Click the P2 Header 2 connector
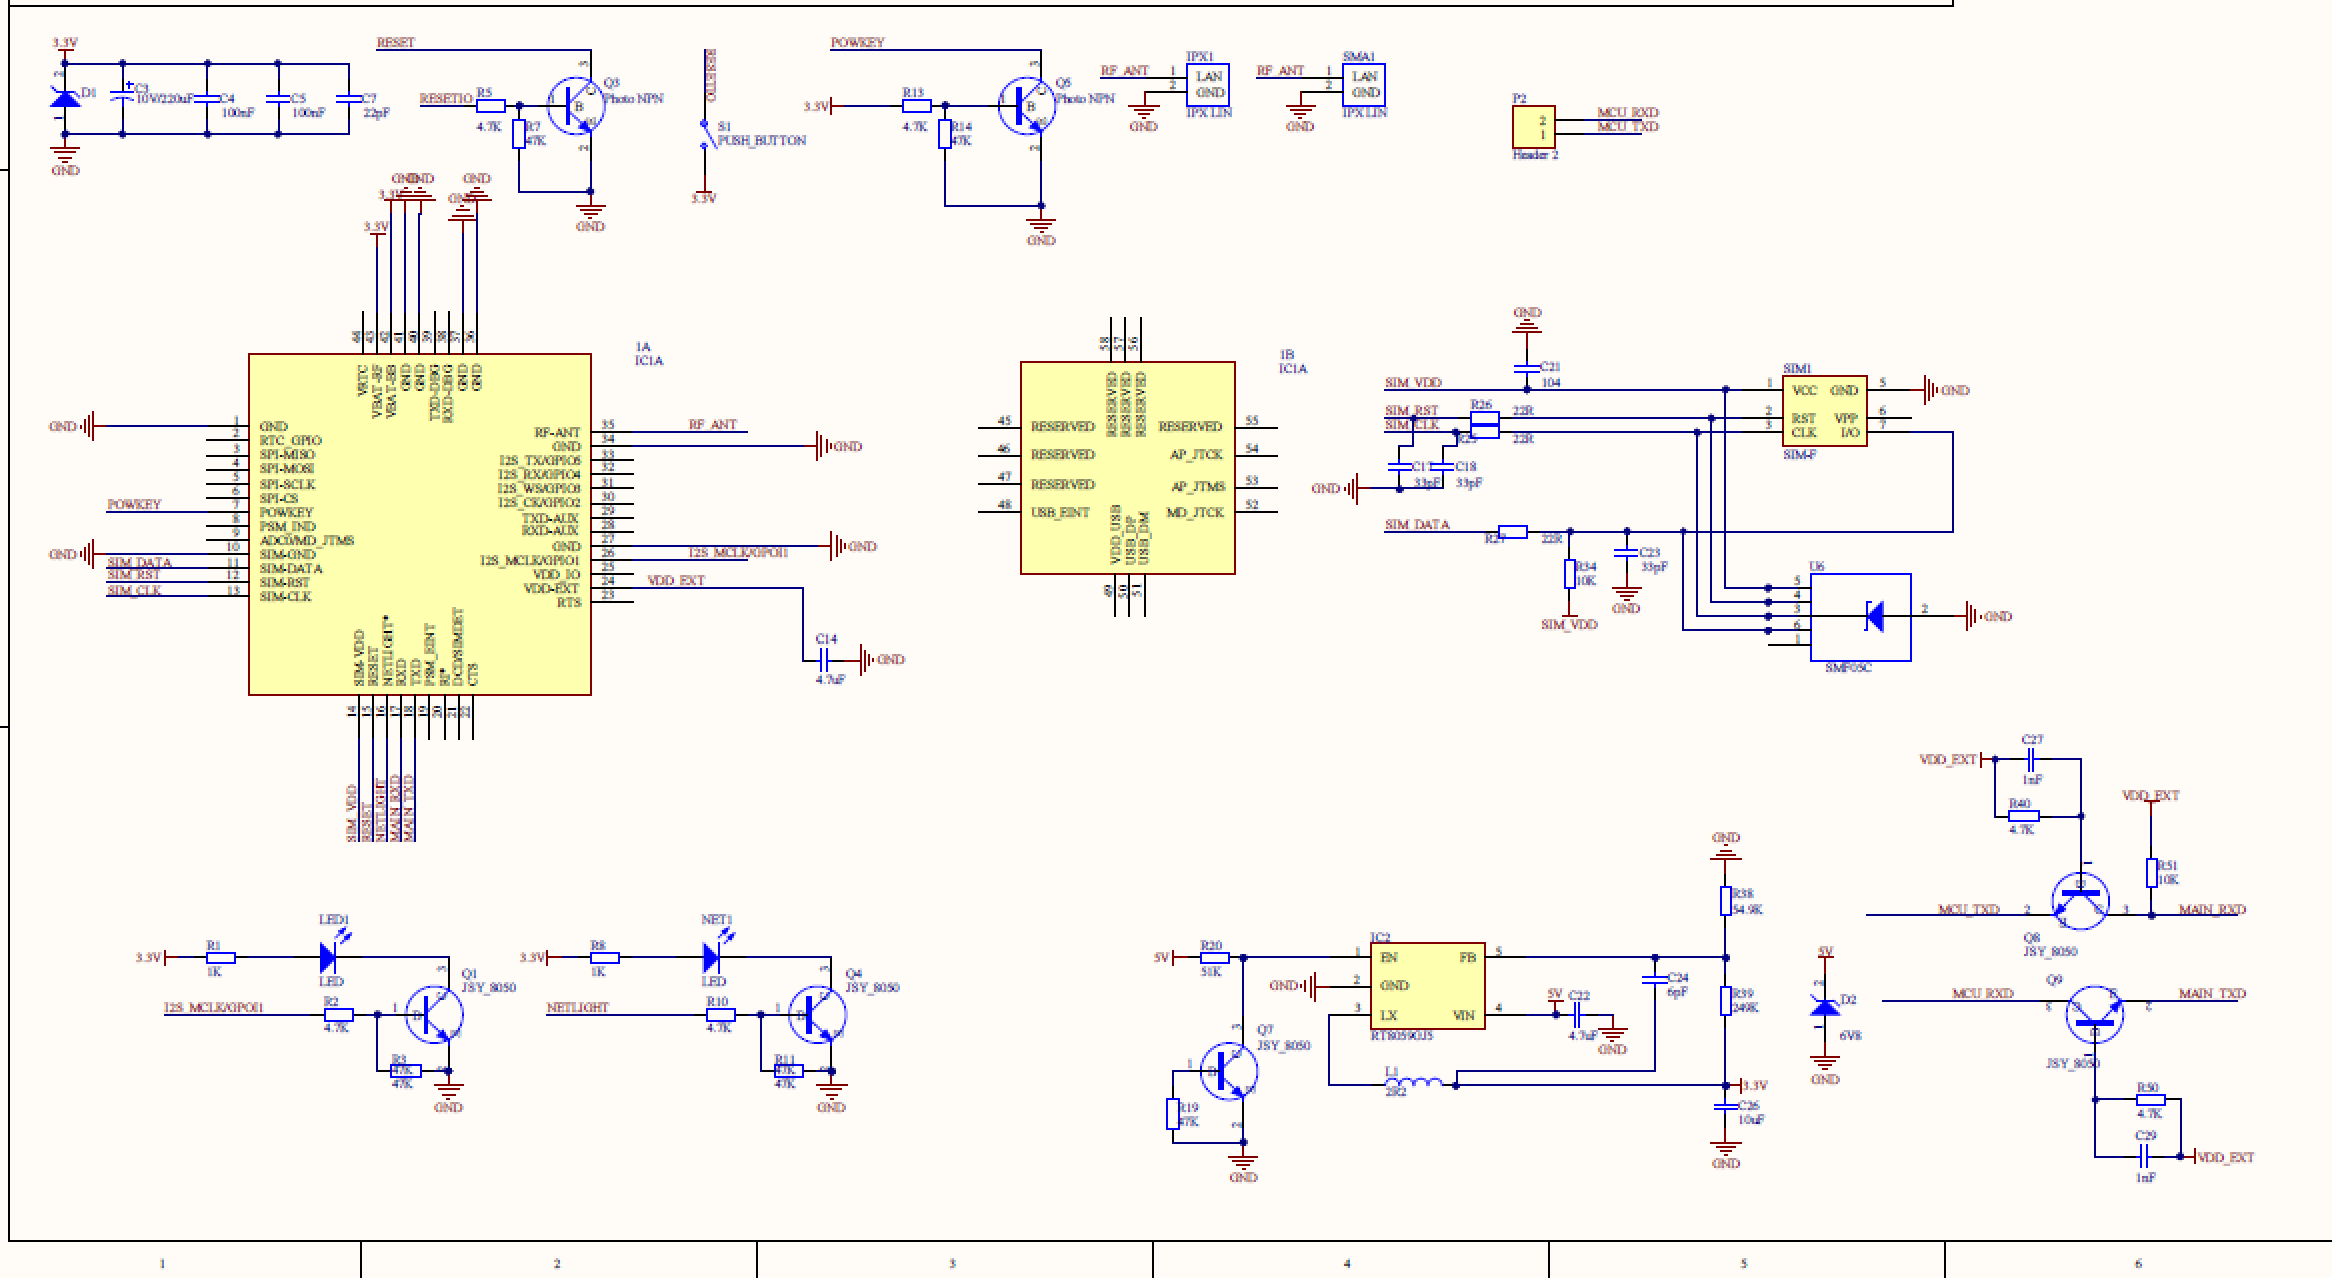Image resolution: width=2332 pixels, height=1278 pixels. pos(1533,127)
